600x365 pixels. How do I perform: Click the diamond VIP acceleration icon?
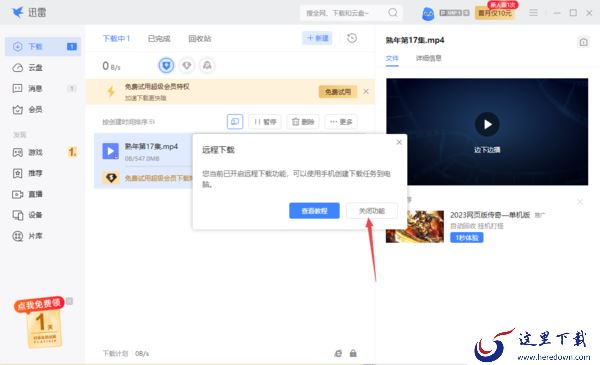coord(187,66)
